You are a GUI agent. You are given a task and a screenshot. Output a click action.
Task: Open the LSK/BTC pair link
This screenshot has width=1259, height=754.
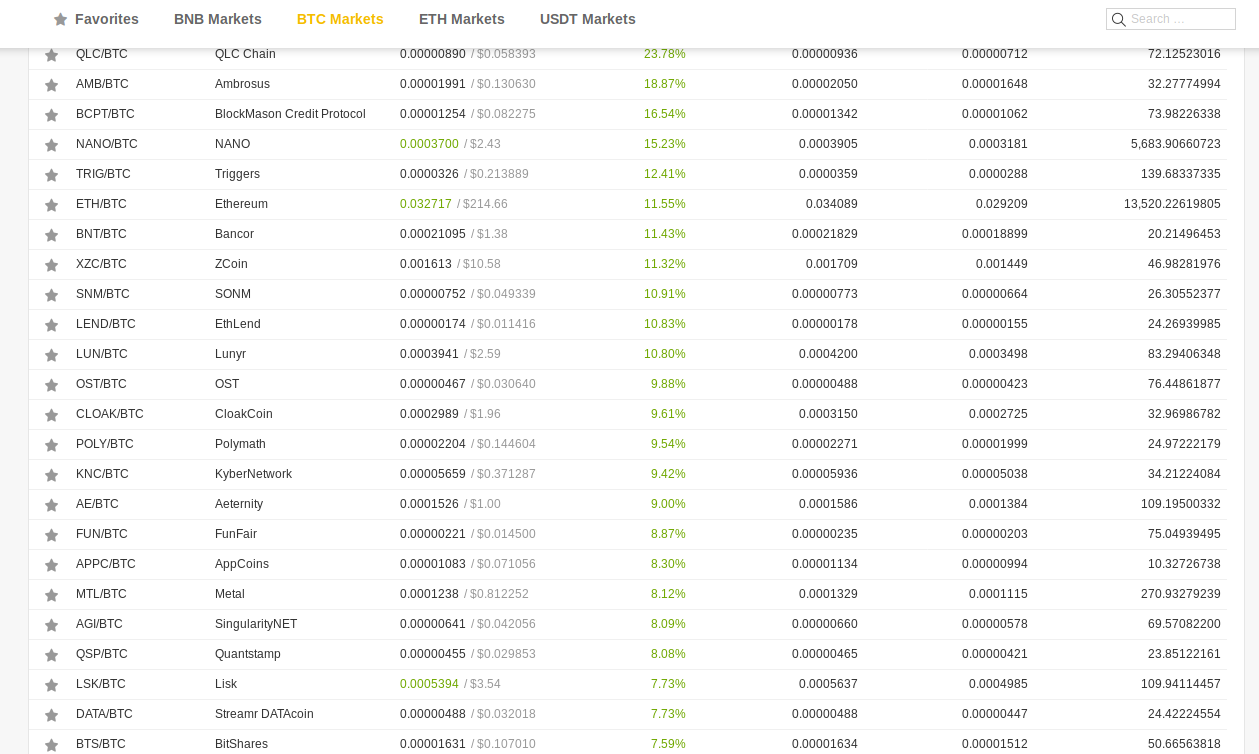(x=101, y=684)
